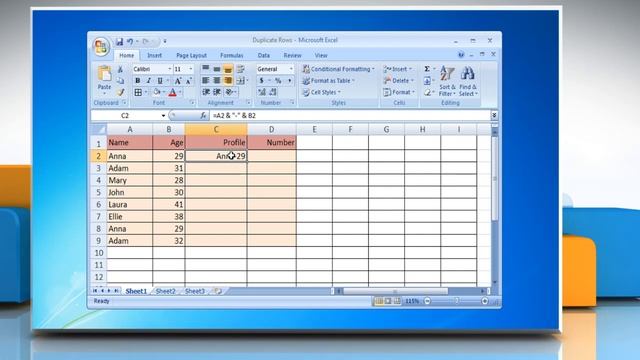
Task: Decrease the font size
Action: point(188,81)
